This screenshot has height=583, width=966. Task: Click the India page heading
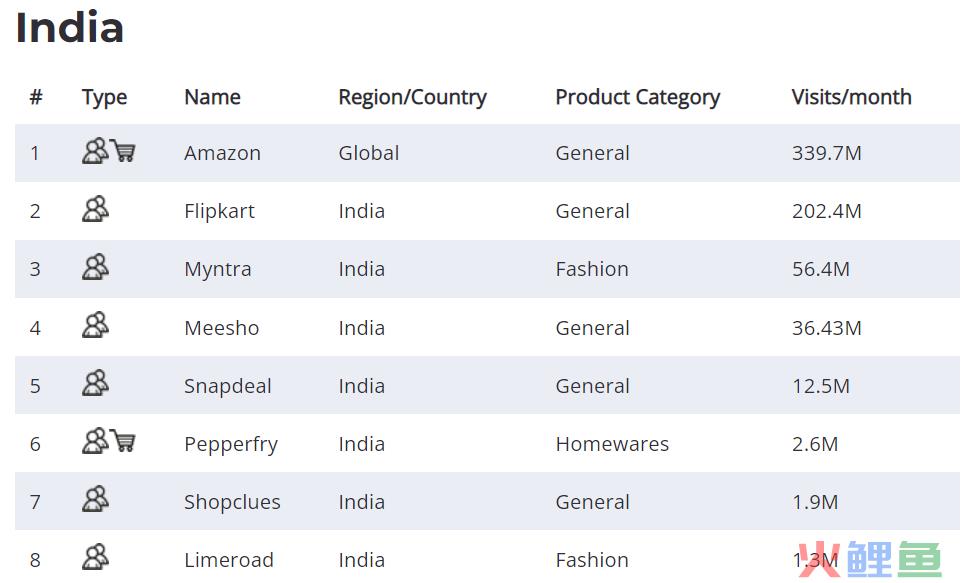70,28
